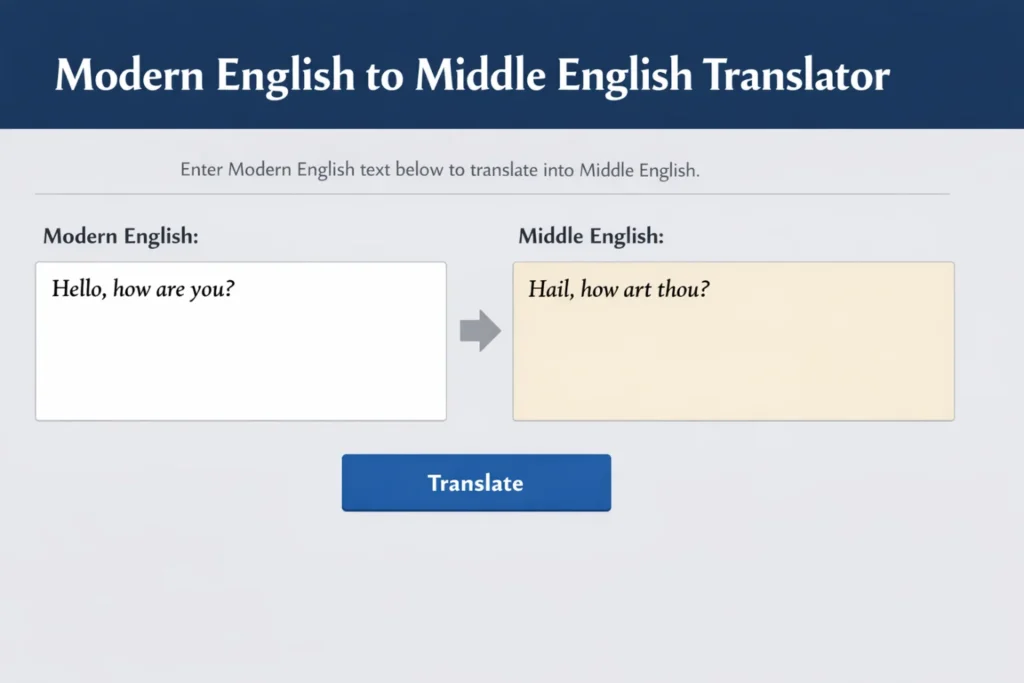The image size is (1024, 683).
Task: Click the word 'Hail' in the output
Action: (547, 290)
